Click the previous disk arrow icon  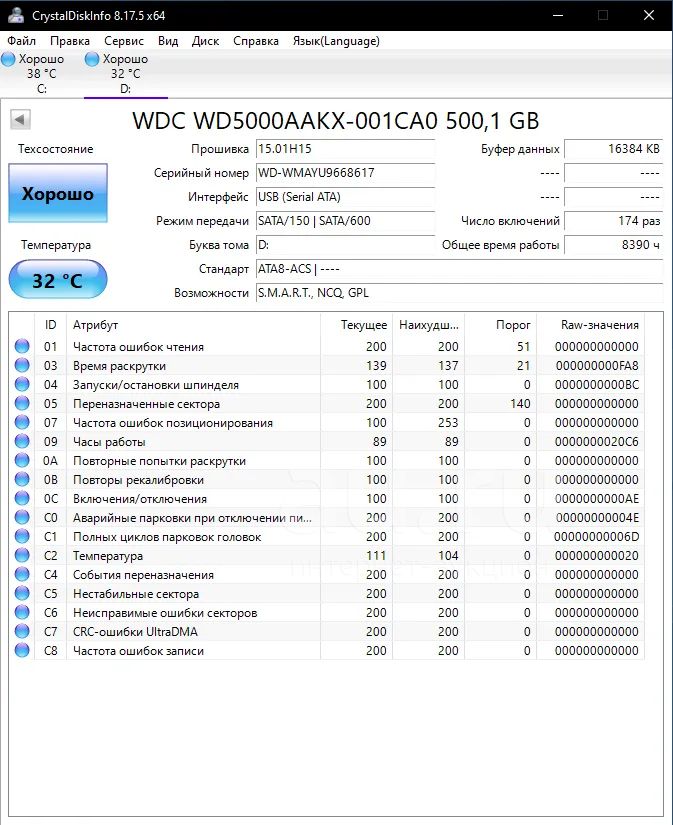tap(21, 119)
